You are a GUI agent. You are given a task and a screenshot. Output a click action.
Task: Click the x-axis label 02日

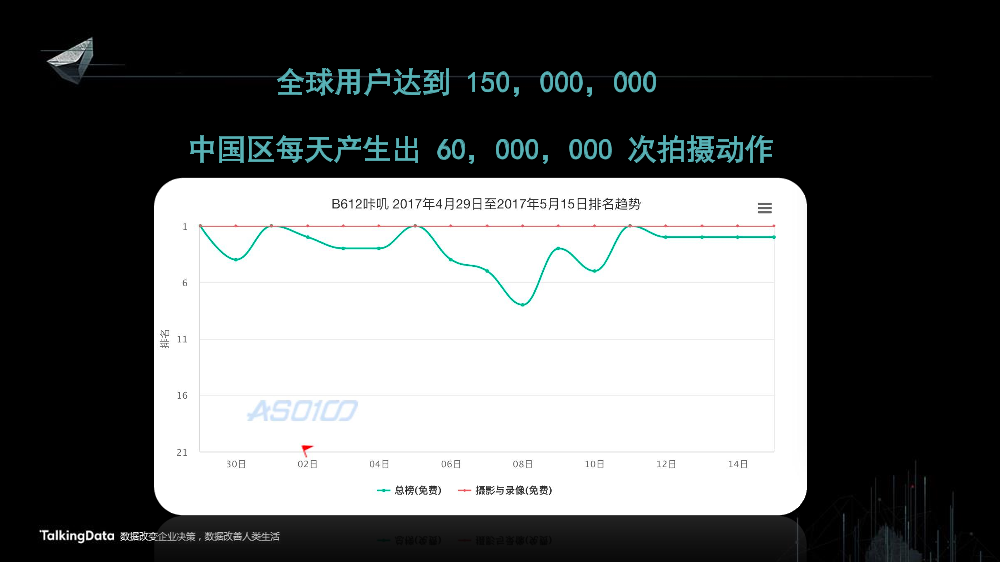[307, 464]
